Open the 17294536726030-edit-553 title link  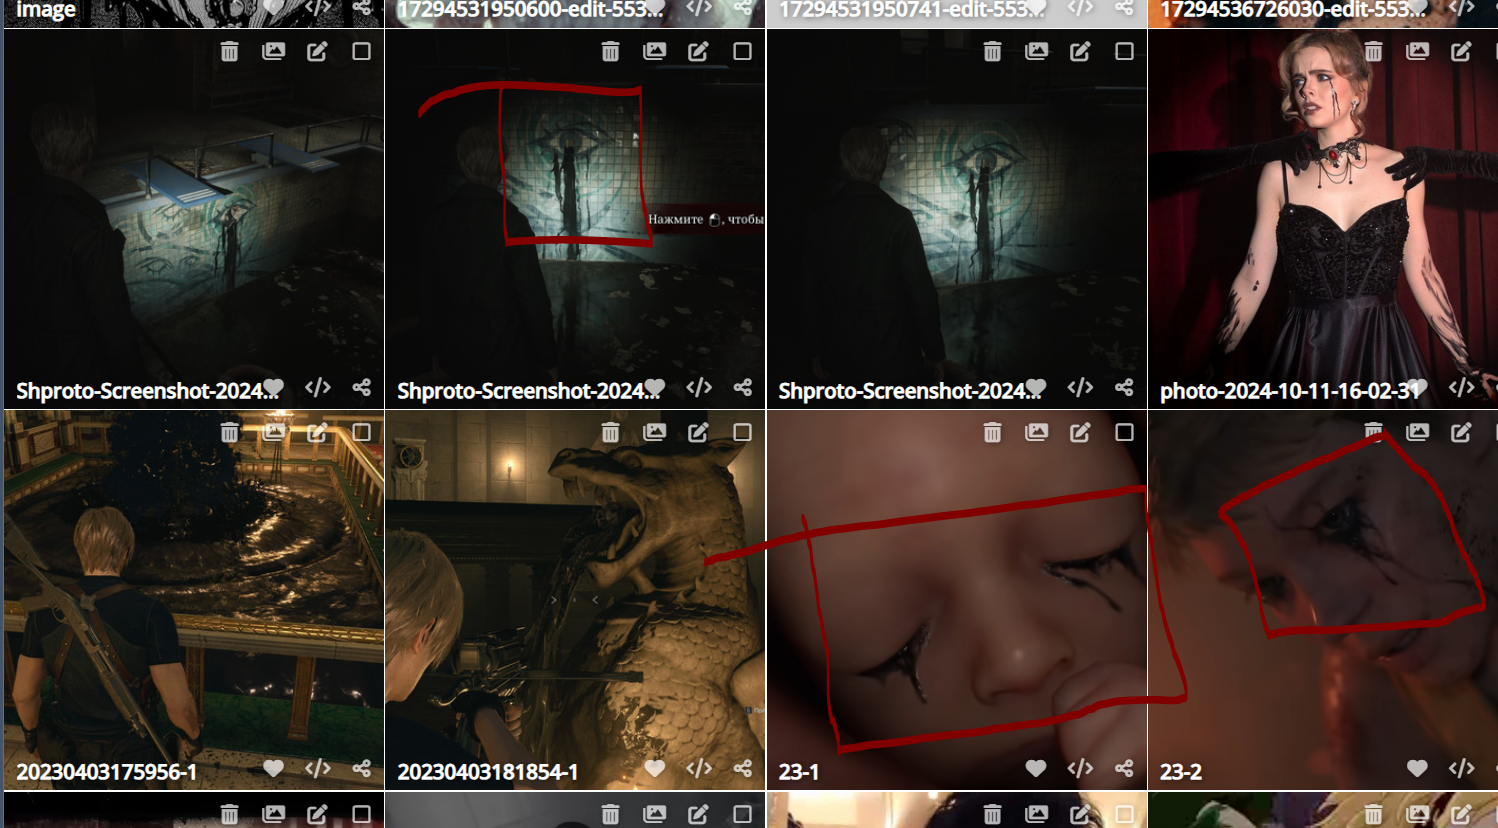tap(1293, 10)
